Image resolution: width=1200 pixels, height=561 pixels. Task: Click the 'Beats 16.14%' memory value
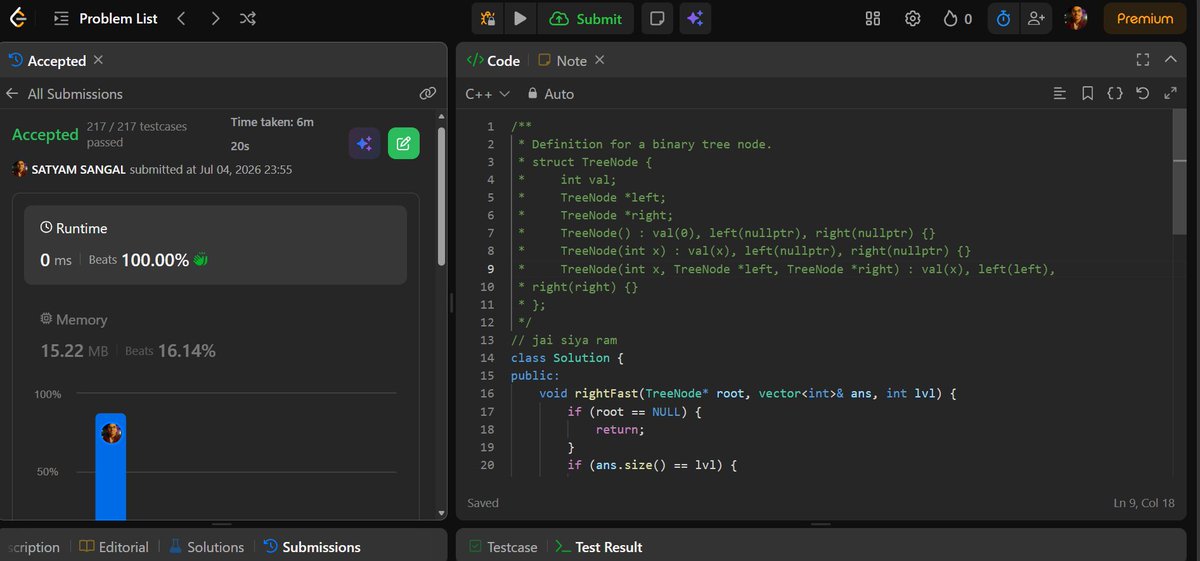[x=170, y=351]
